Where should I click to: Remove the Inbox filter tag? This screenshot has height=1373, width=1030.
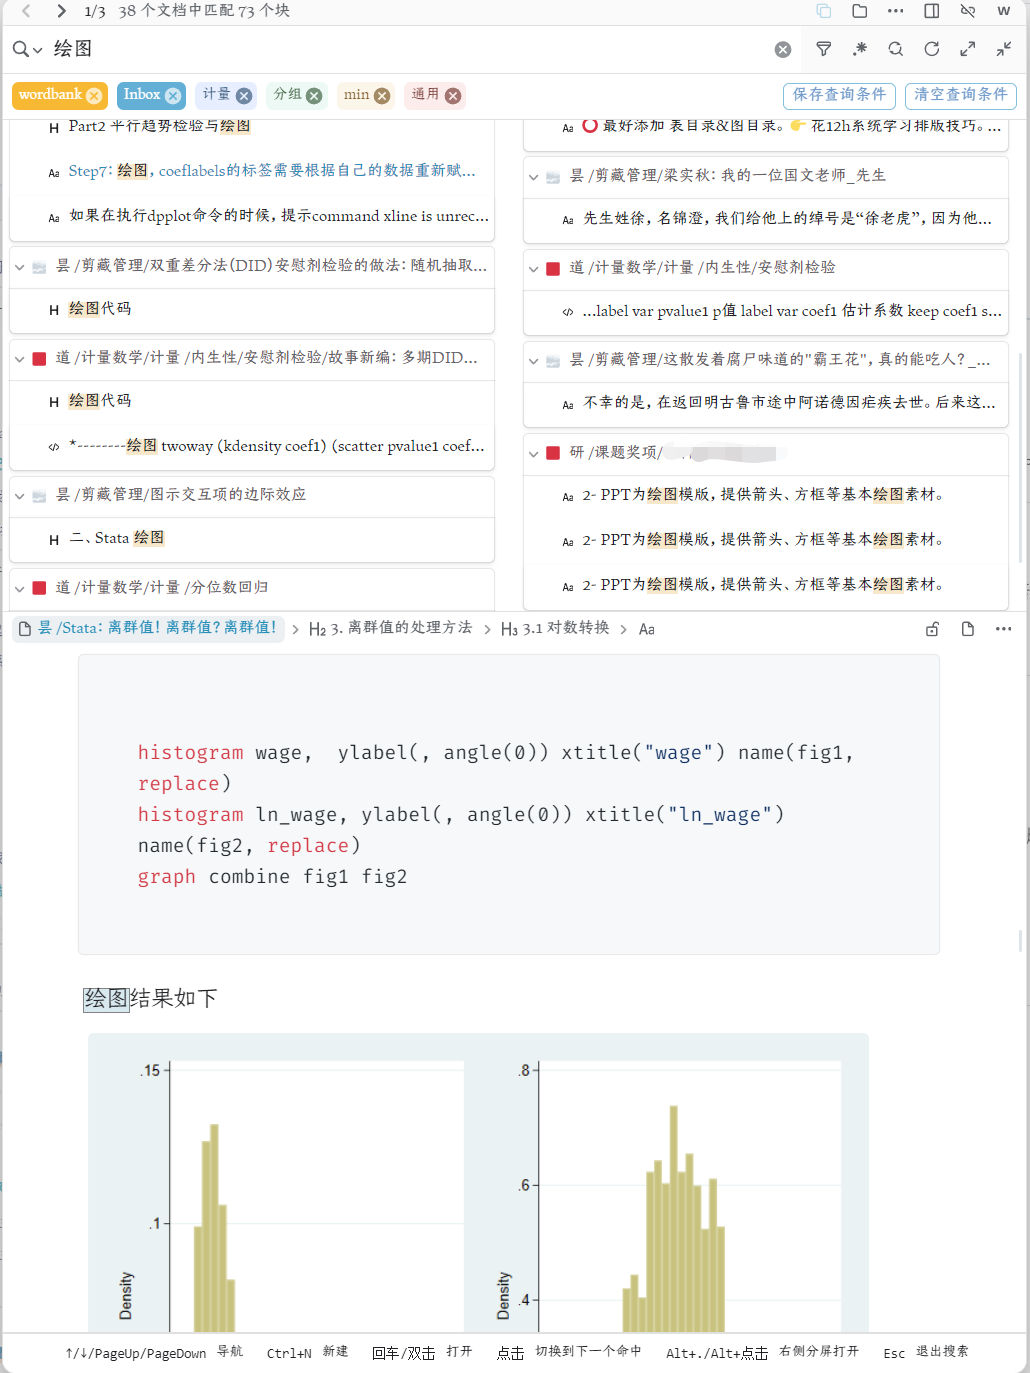click(173, 95)
